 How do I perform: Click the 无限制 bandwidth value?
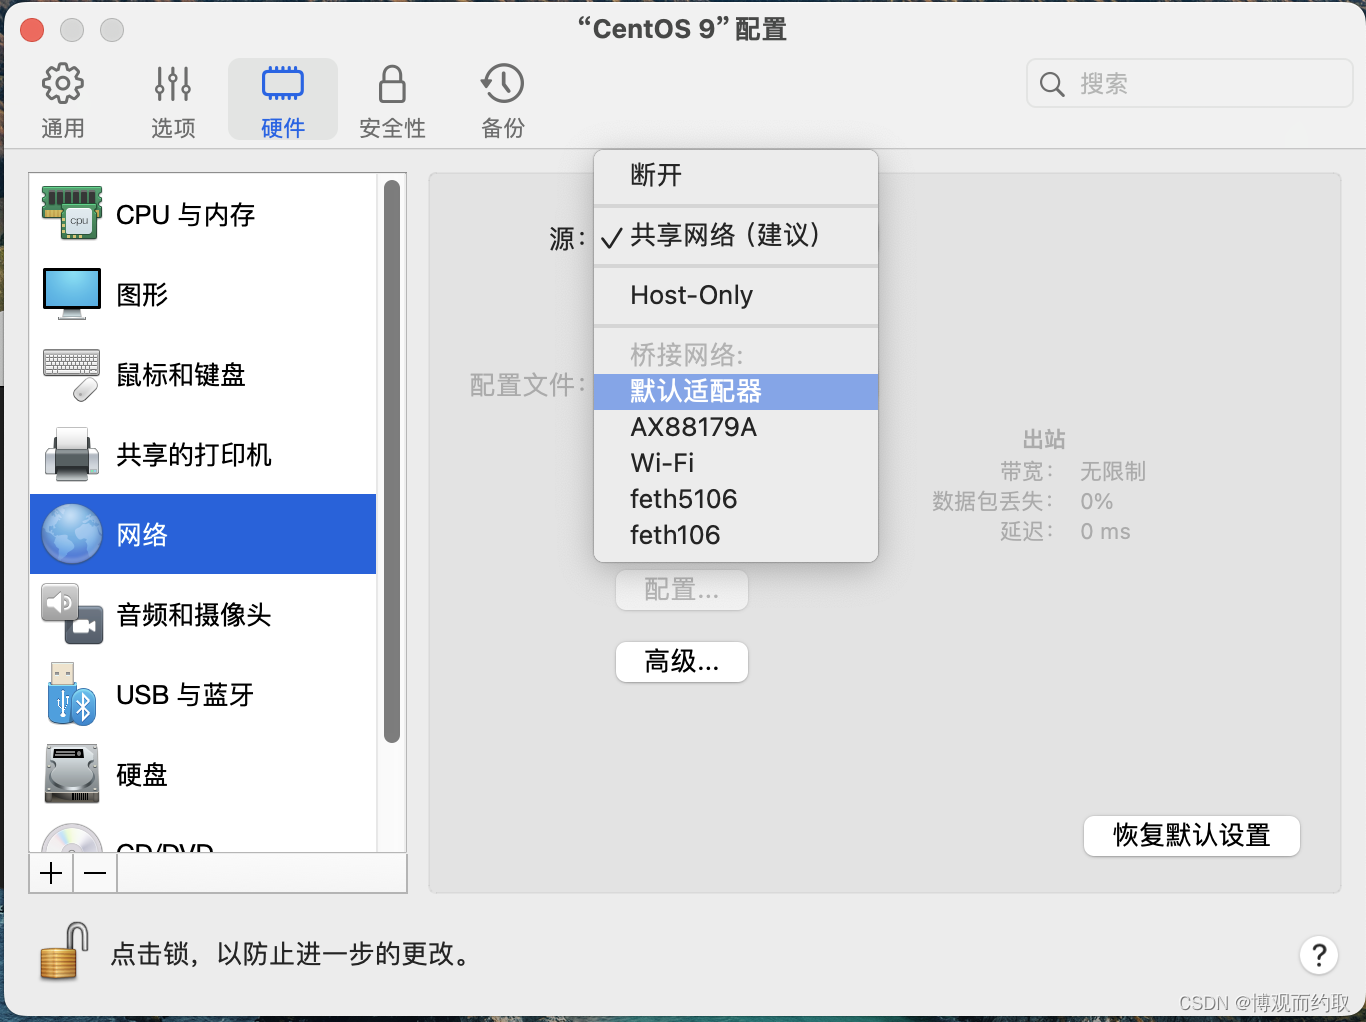pyautogui.click(x=1113, y=471)
